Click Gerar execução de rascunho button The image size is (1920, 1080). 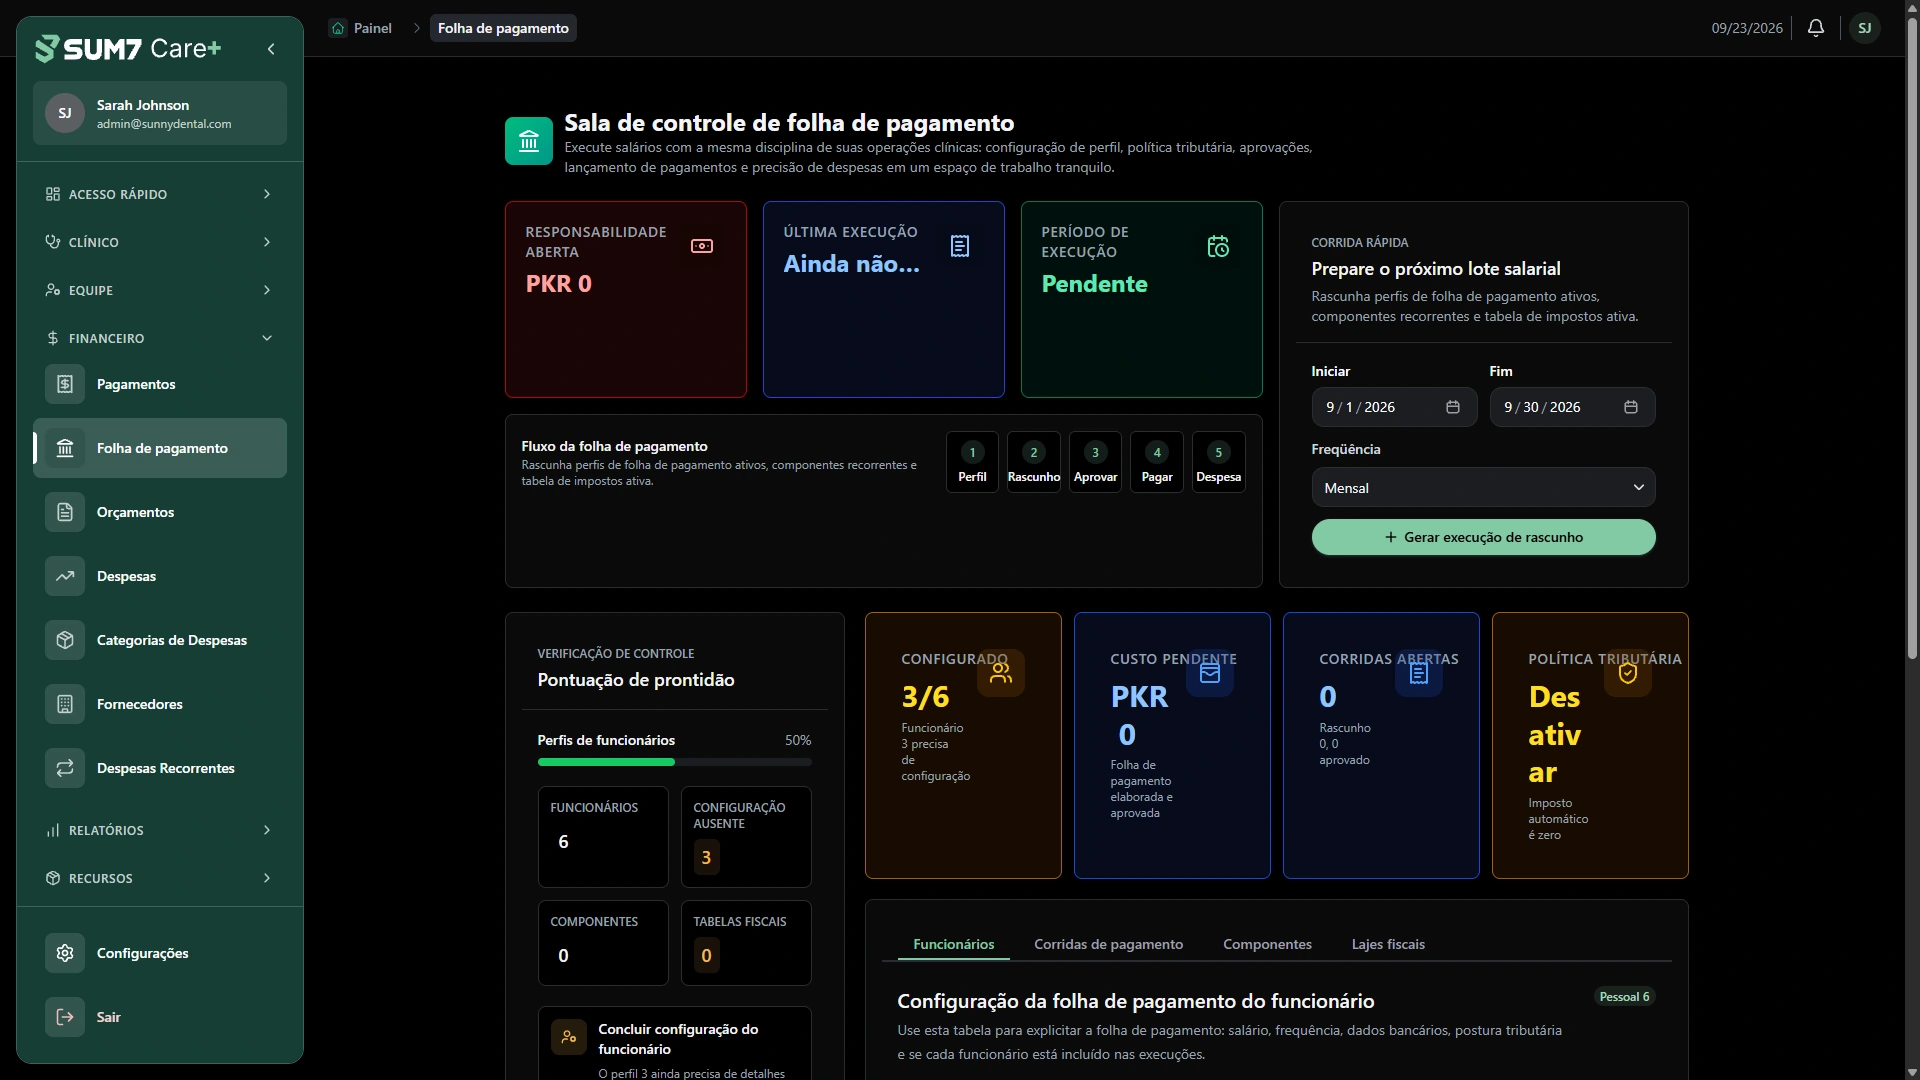(1483, 537)
